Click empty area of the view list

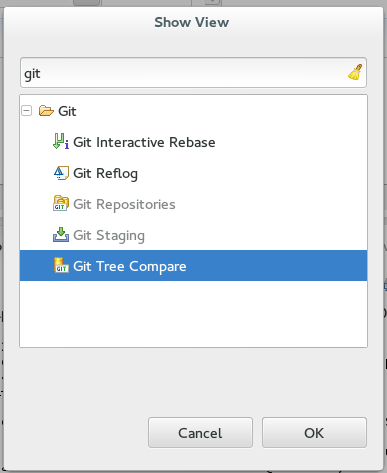tap(193, 313)
